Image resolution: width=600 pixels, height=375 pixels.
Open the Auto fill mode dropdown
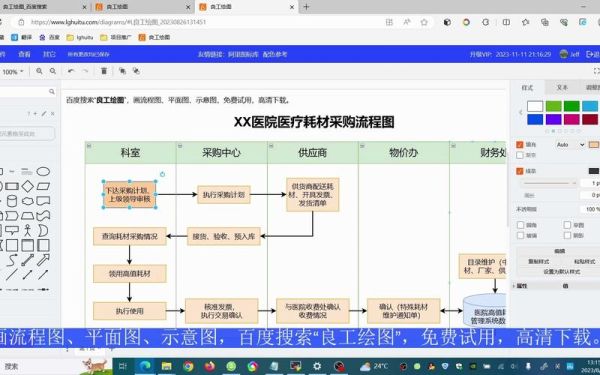[x=570, y=145]
